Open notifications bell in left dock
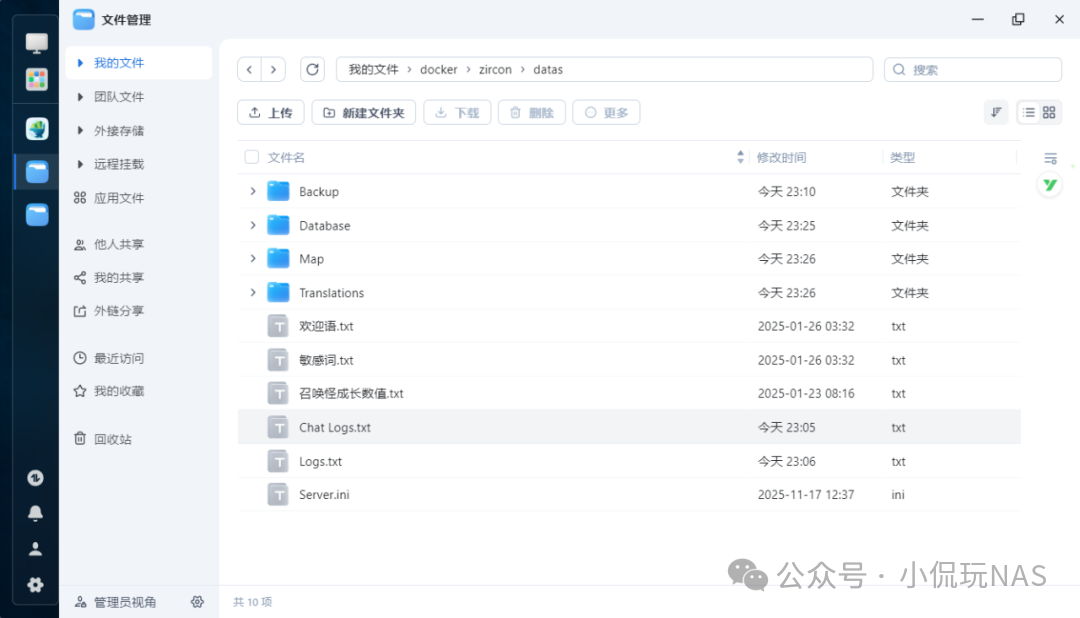 click(36, 513)
